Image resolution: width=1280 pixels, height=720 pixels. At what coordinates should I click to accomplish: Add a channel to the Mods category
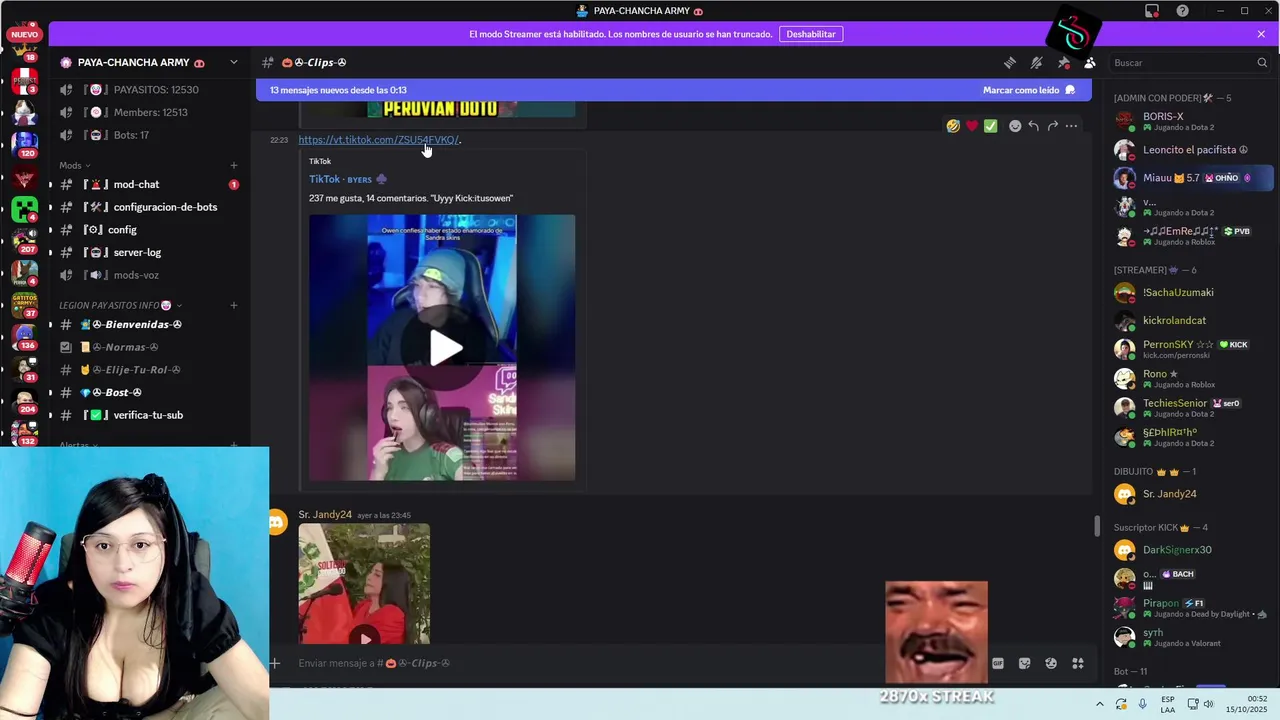click(234, 165)
